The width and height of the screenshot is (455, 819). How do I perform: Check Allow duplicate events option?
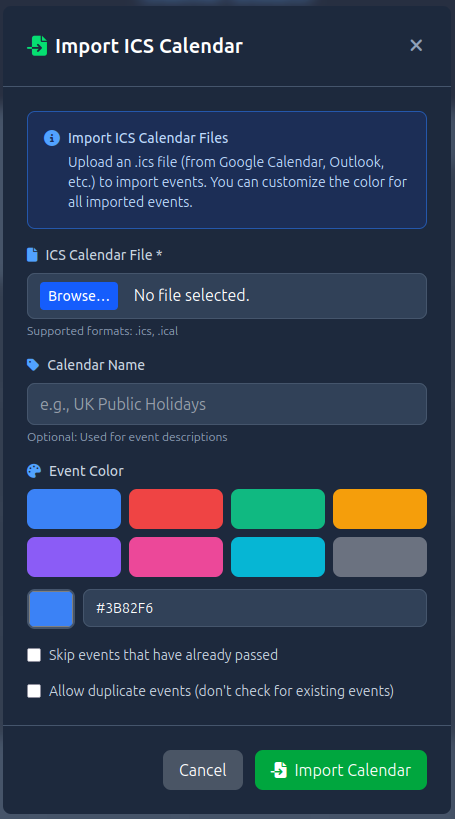coord(34,691)
